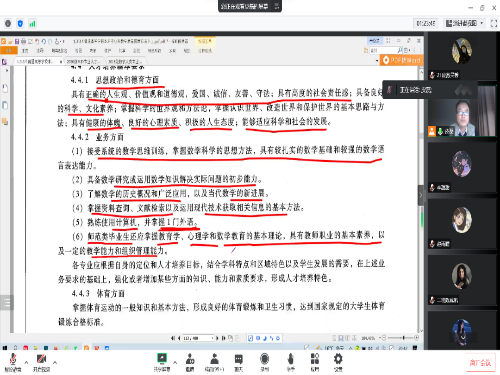This screenshot has width=500, height=375.
Task: Expand the video options arrow beside the camera
Action: point(55,362)
